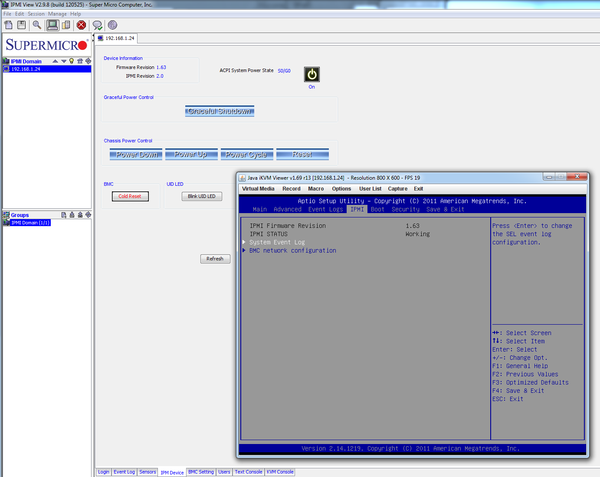Click the save disk icon in toolbar
The image size is (600, 477).
click(x=21, y=25)
